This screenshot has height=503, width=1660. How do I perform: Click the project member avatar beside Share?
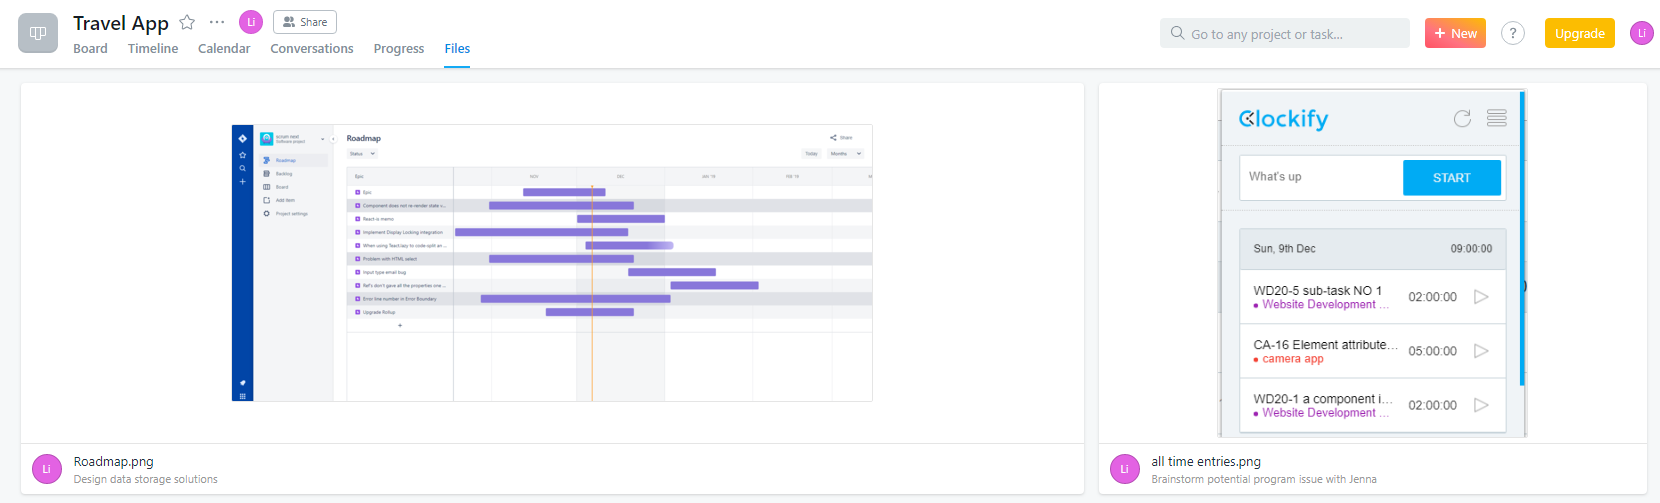[251, 22]
